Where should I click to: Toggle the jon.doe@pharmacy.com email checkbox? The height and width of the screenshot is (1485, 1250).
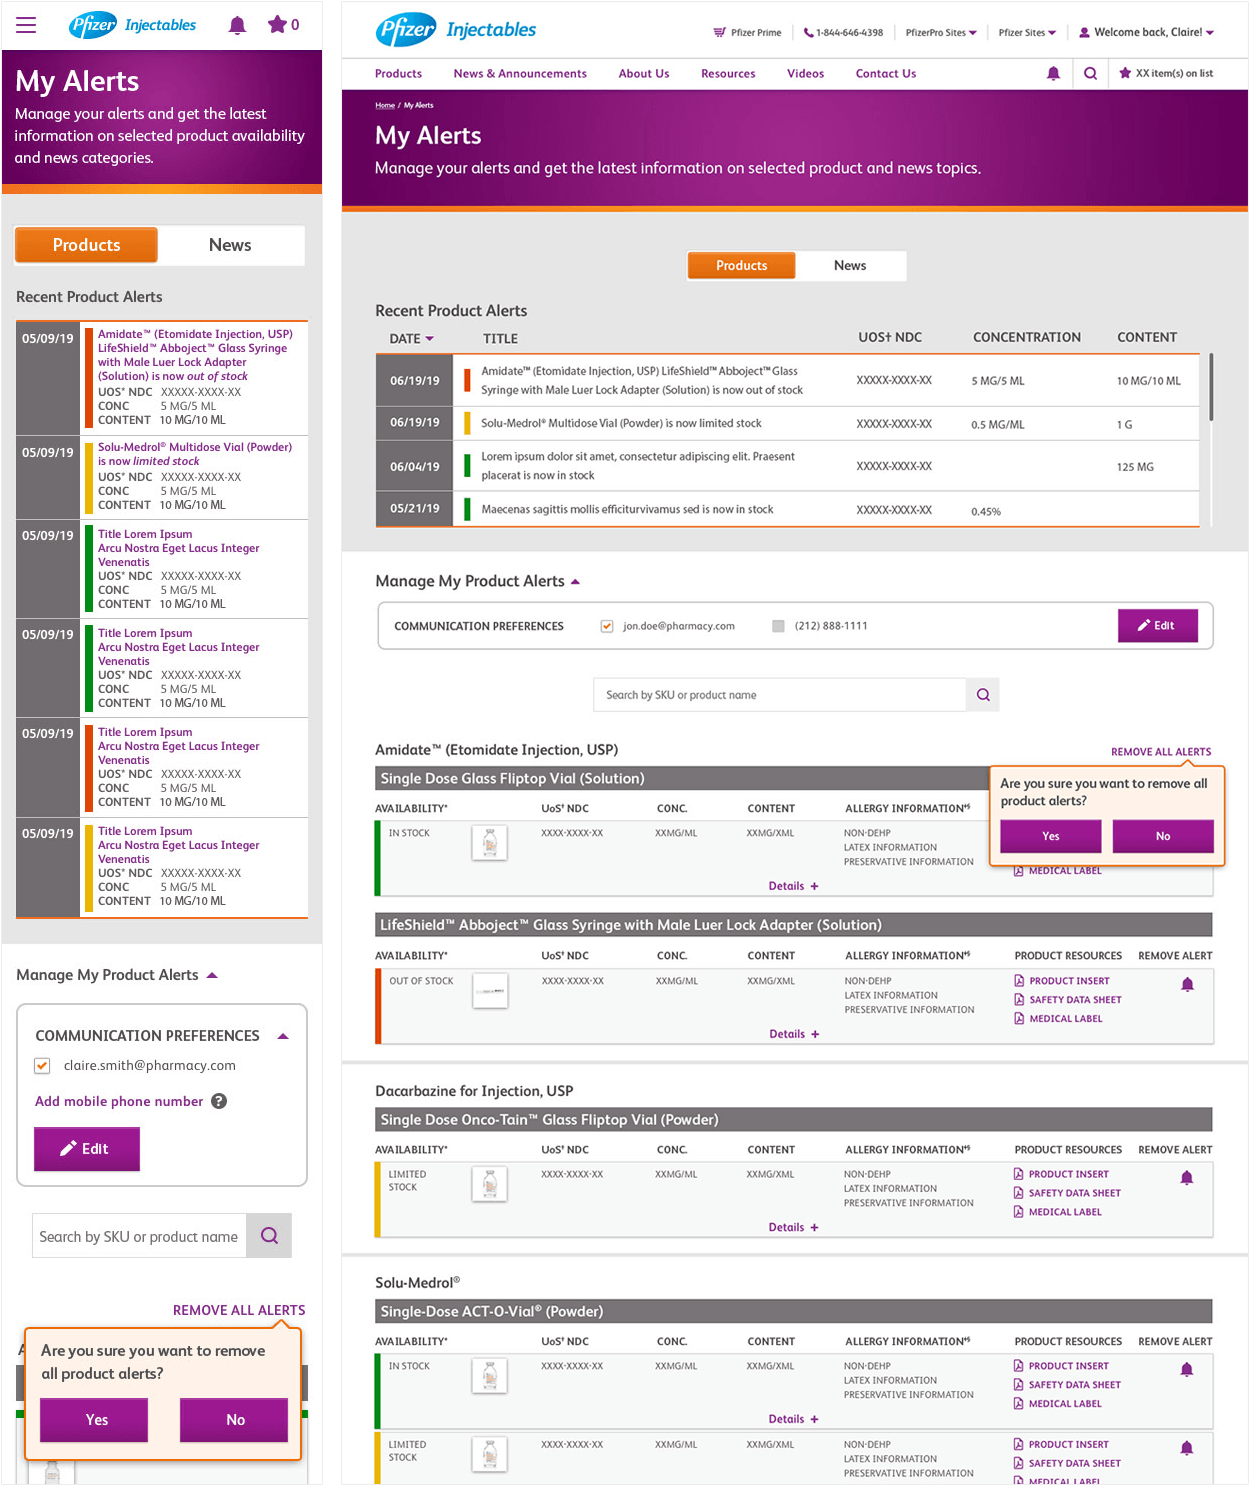[607, 626]
